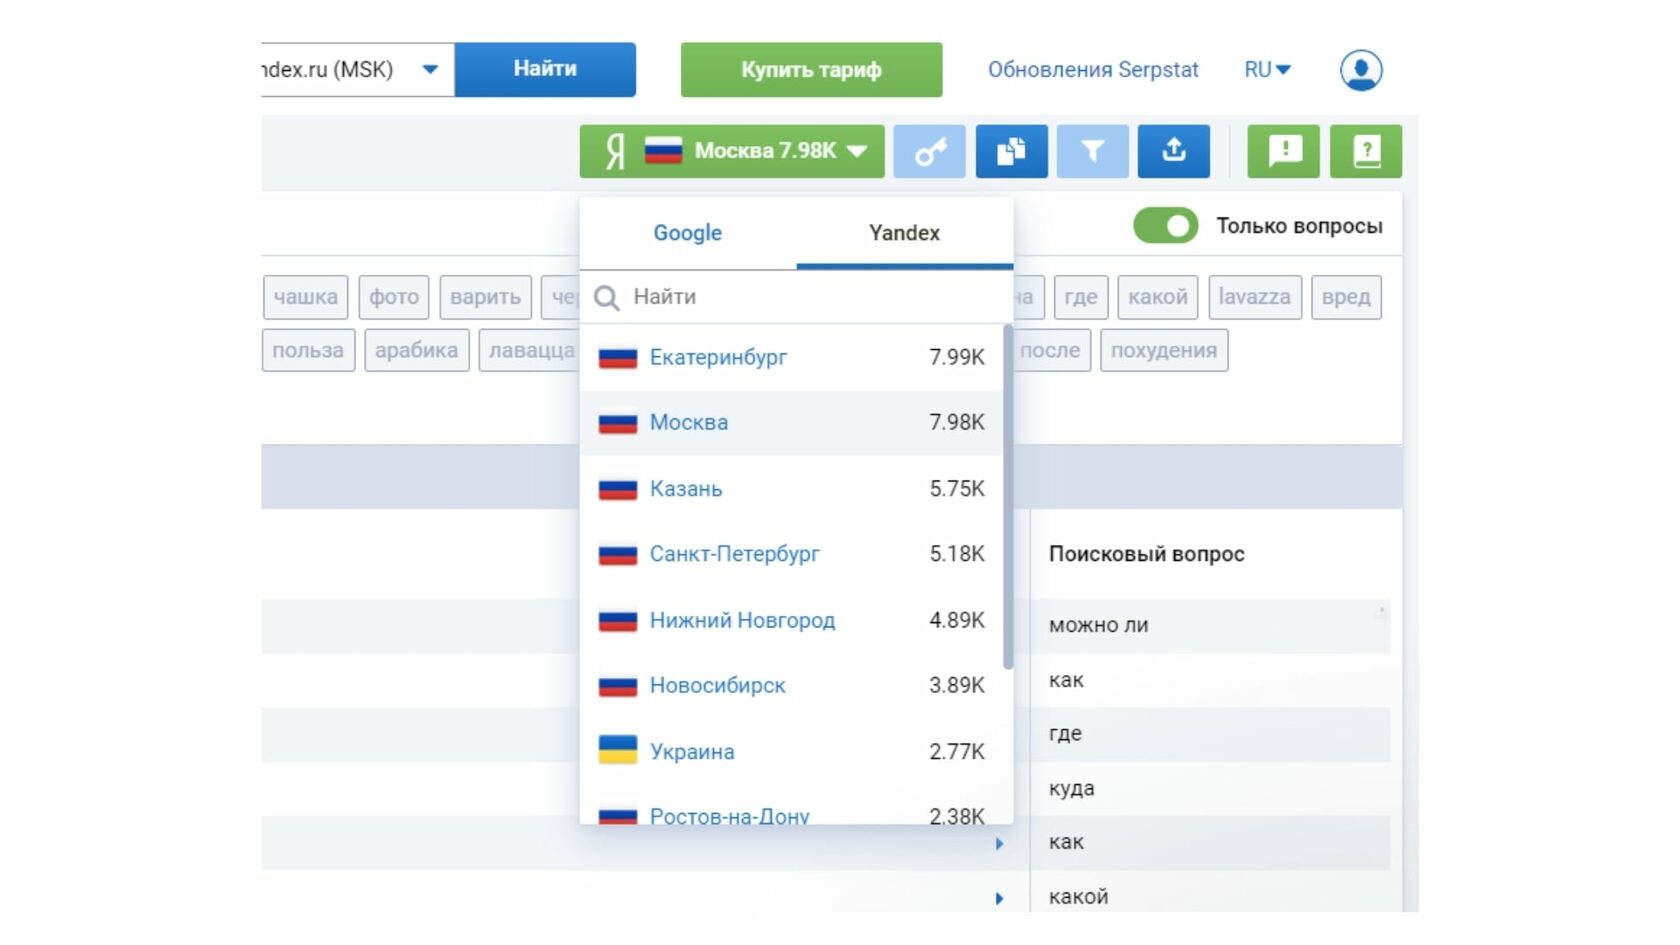The width and height of the screenshot is (1680, 945).
Task: Open the RU language dropdown
Action: 1267,70
